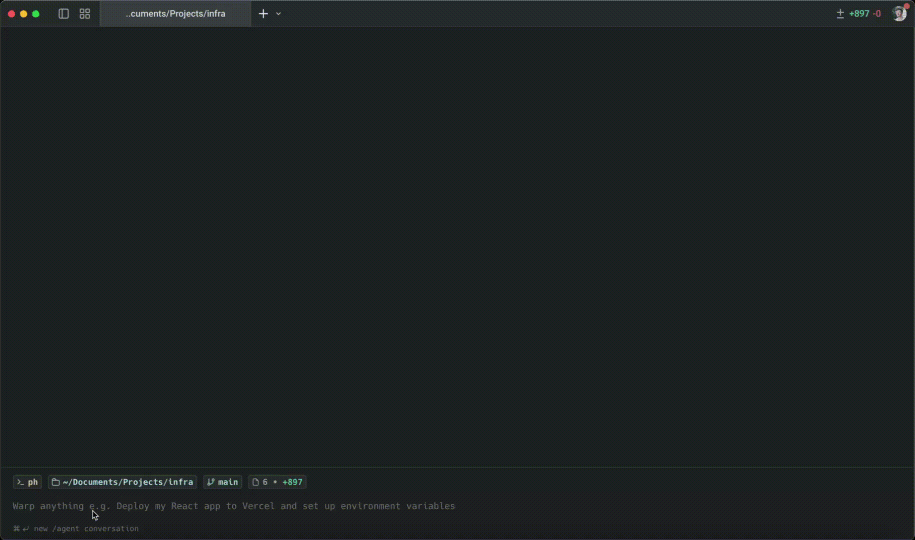Open the +897 -0 diff indicator
Screen dimensions: 915x540
click(858, 13)
